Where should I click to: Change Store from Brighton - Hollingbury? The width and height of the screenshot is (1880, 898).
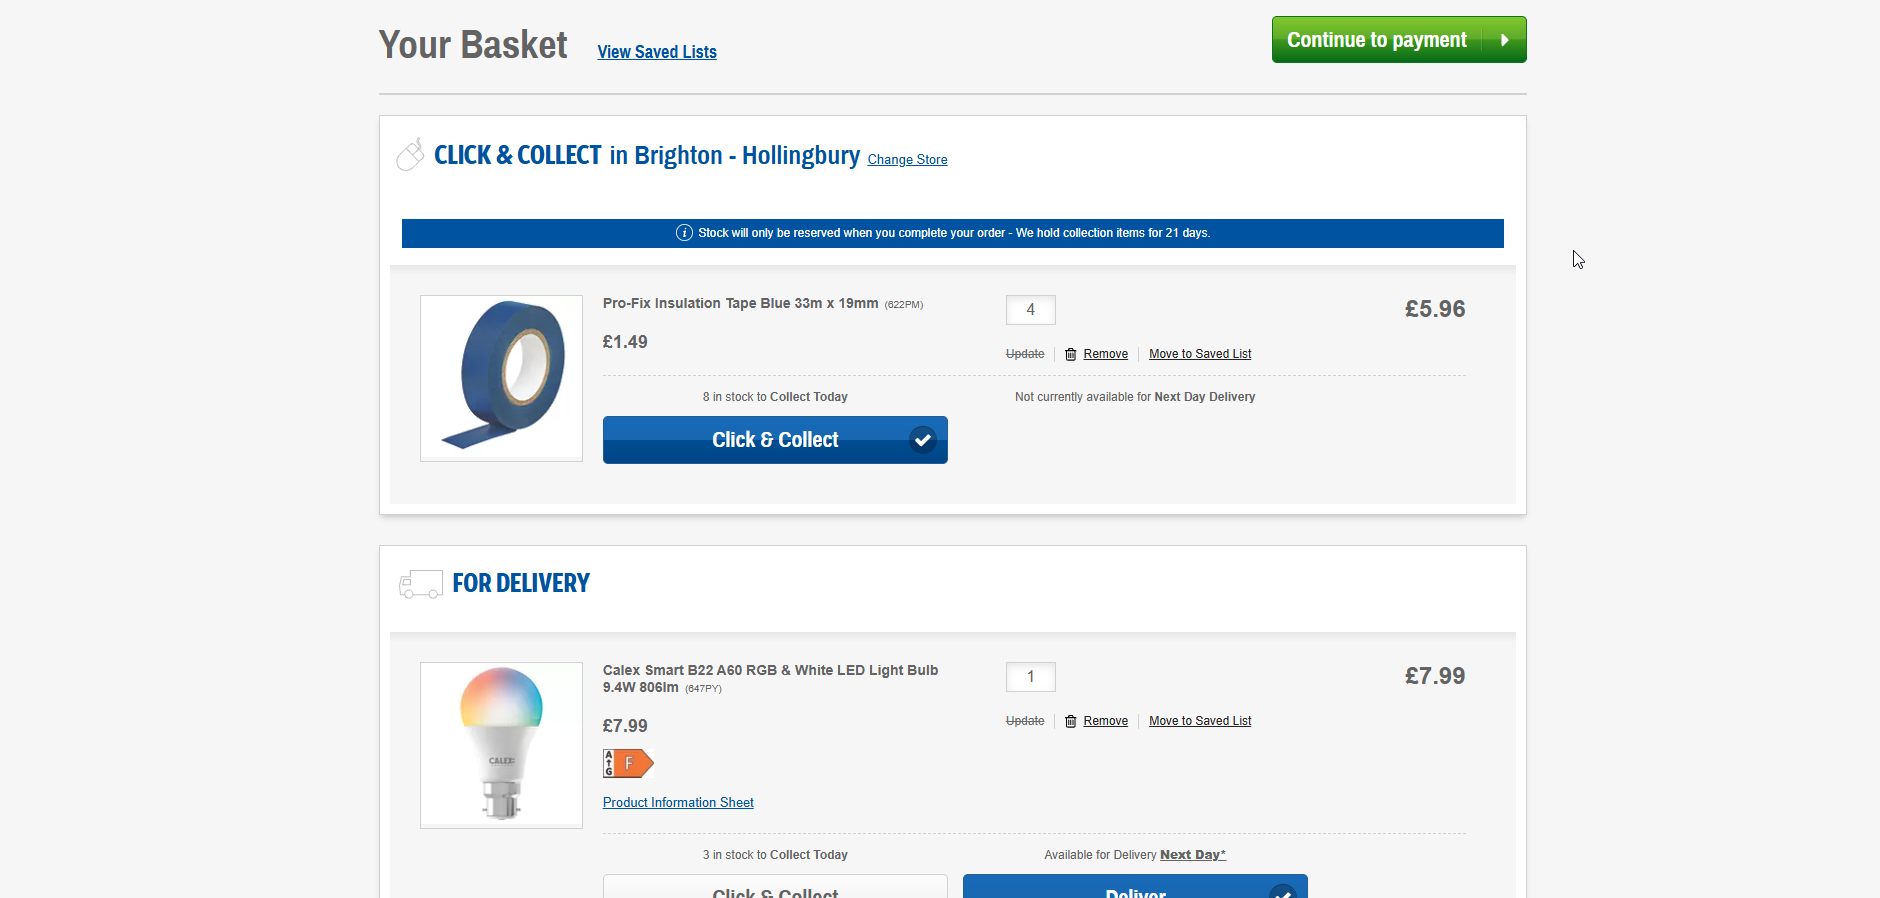907,160
